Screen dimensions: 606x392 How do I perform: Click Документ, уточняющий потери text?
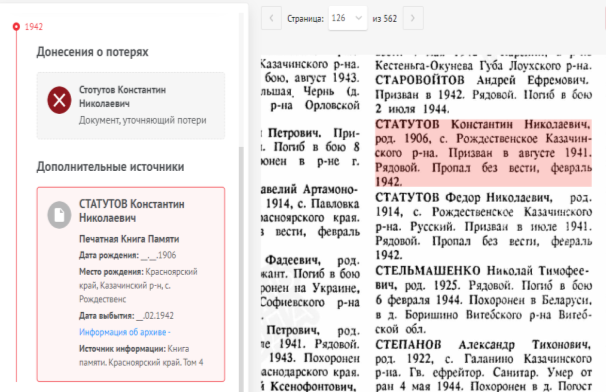click(x=143, y=120)
